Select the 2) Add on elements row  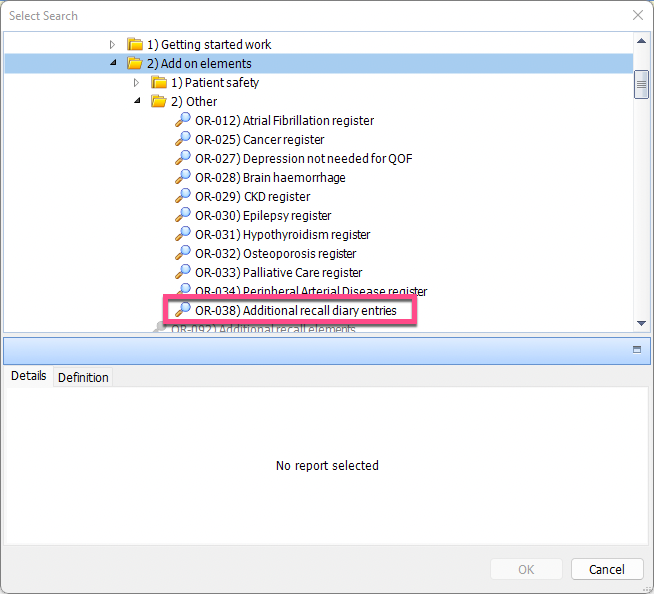(319, 63)
